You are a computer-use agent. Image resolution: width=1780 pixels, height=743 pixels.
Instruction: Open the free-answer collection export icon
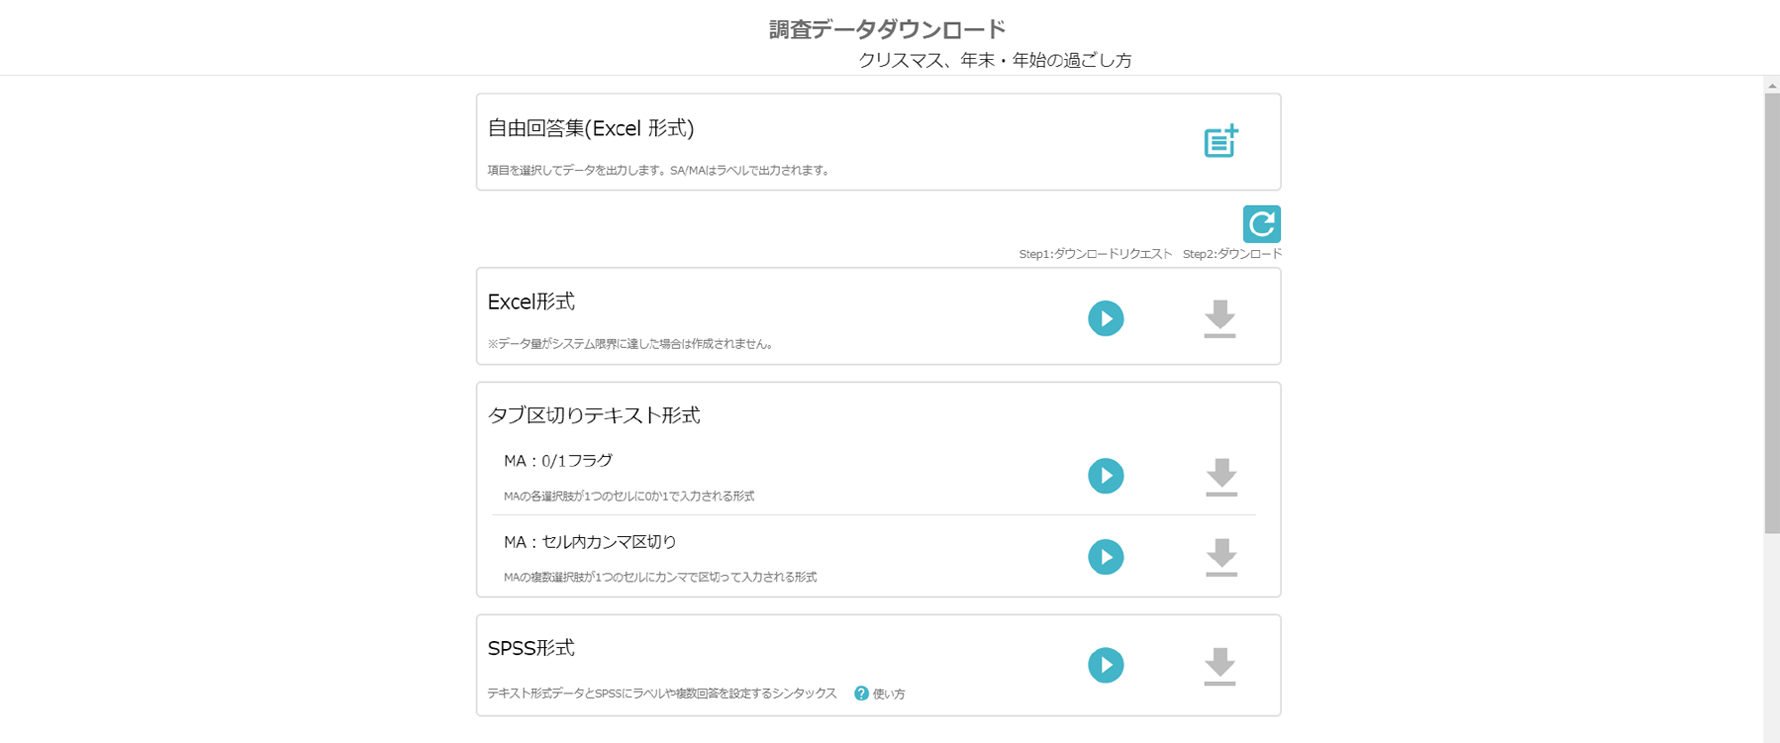(1220, 141)
